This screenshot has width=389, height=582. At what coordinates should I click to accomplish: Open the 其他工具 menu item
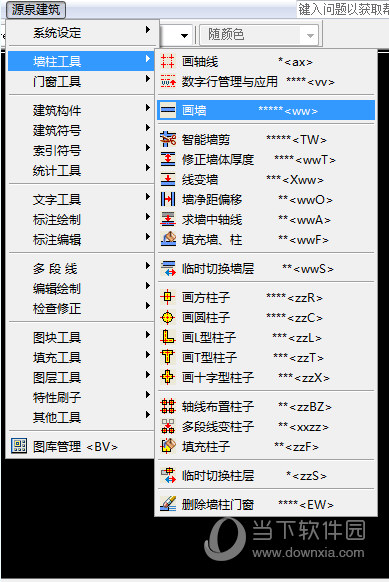pyautogui.click(x=81, y=418)
